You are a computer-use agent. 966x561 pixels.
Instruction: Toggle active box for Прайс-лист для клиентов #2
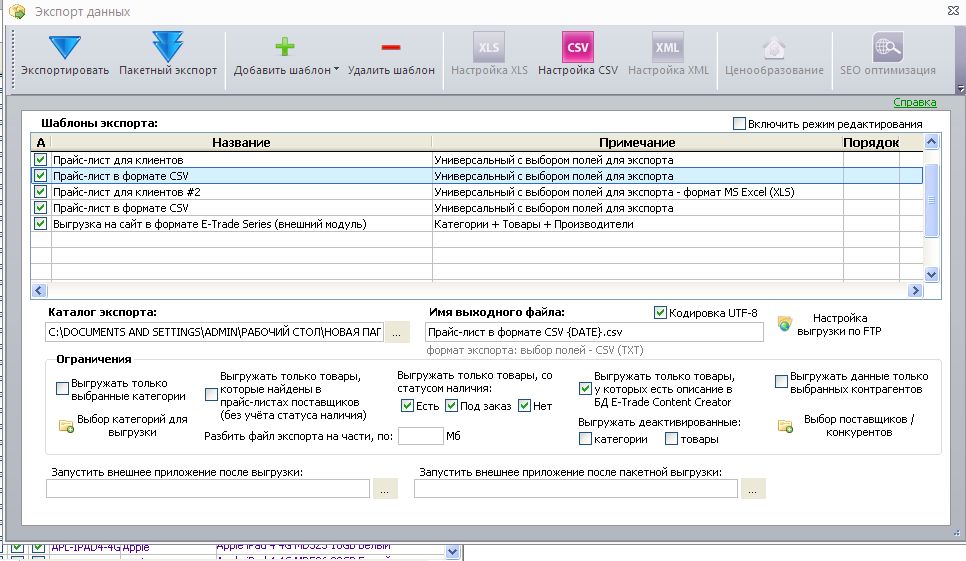point(41,192)
